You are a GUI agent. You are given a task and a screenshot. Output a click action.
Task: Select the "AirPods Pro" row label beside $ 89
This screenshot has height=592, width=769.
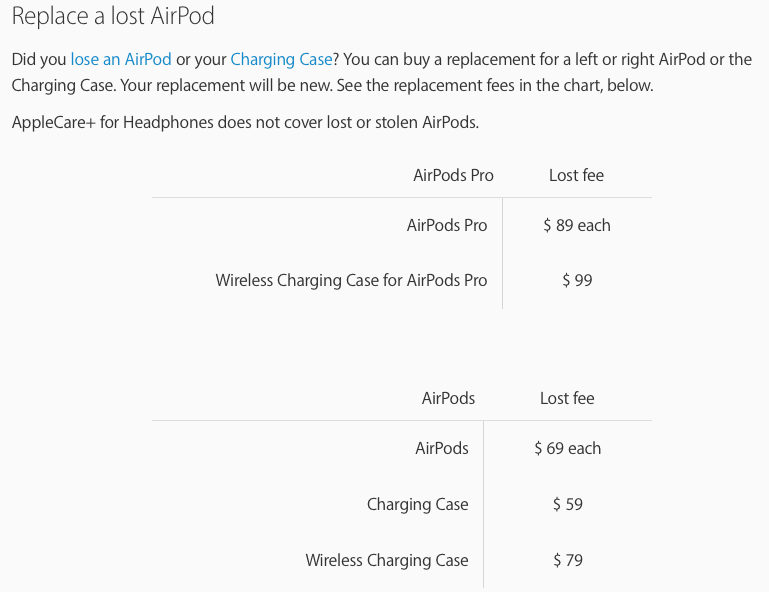pos(447,225)
